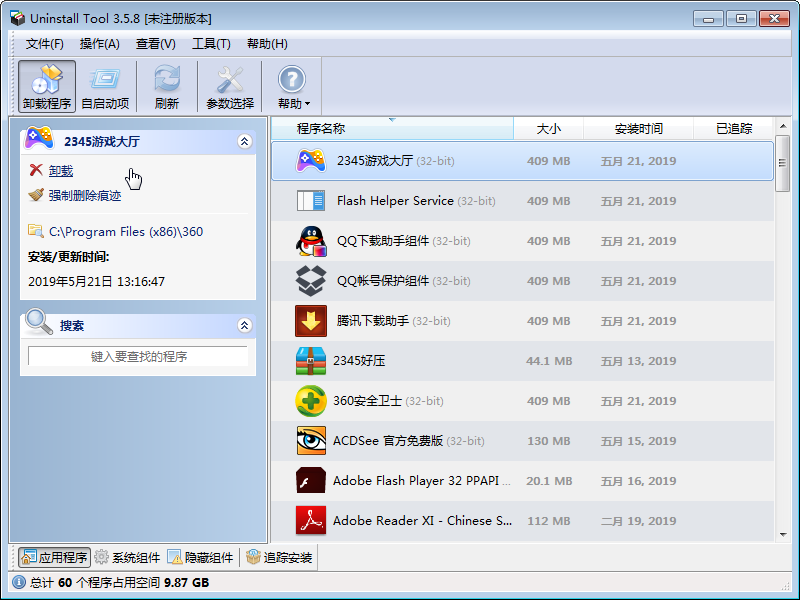Screen dimensions: 800x600
Task: Click the 强制删除痕迹 force removal link
Action: 85,195
